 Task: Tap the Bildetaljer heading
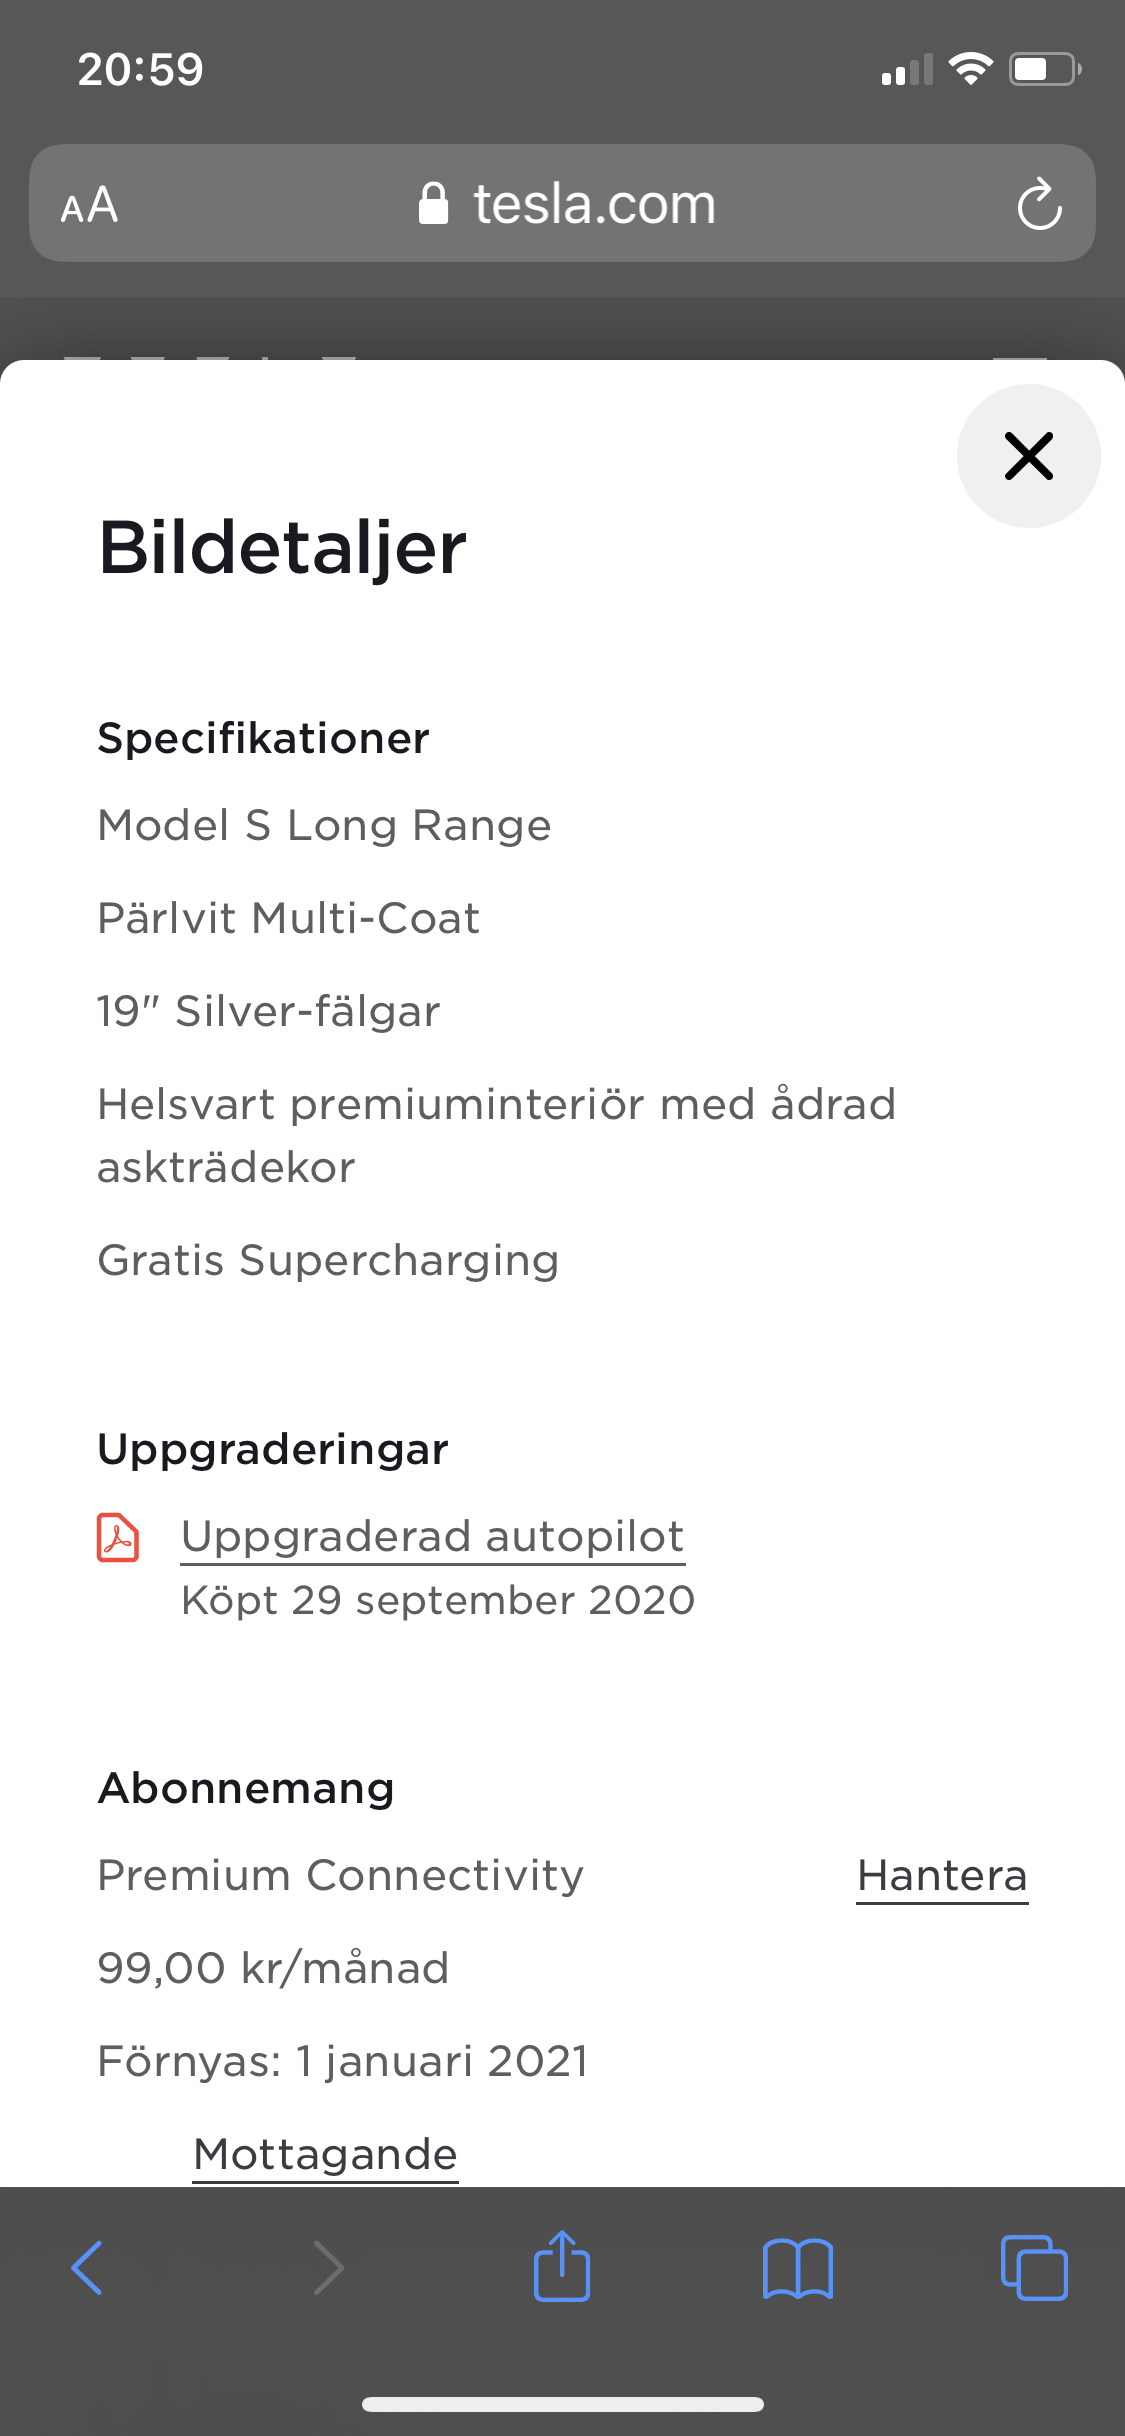[283, 548]
